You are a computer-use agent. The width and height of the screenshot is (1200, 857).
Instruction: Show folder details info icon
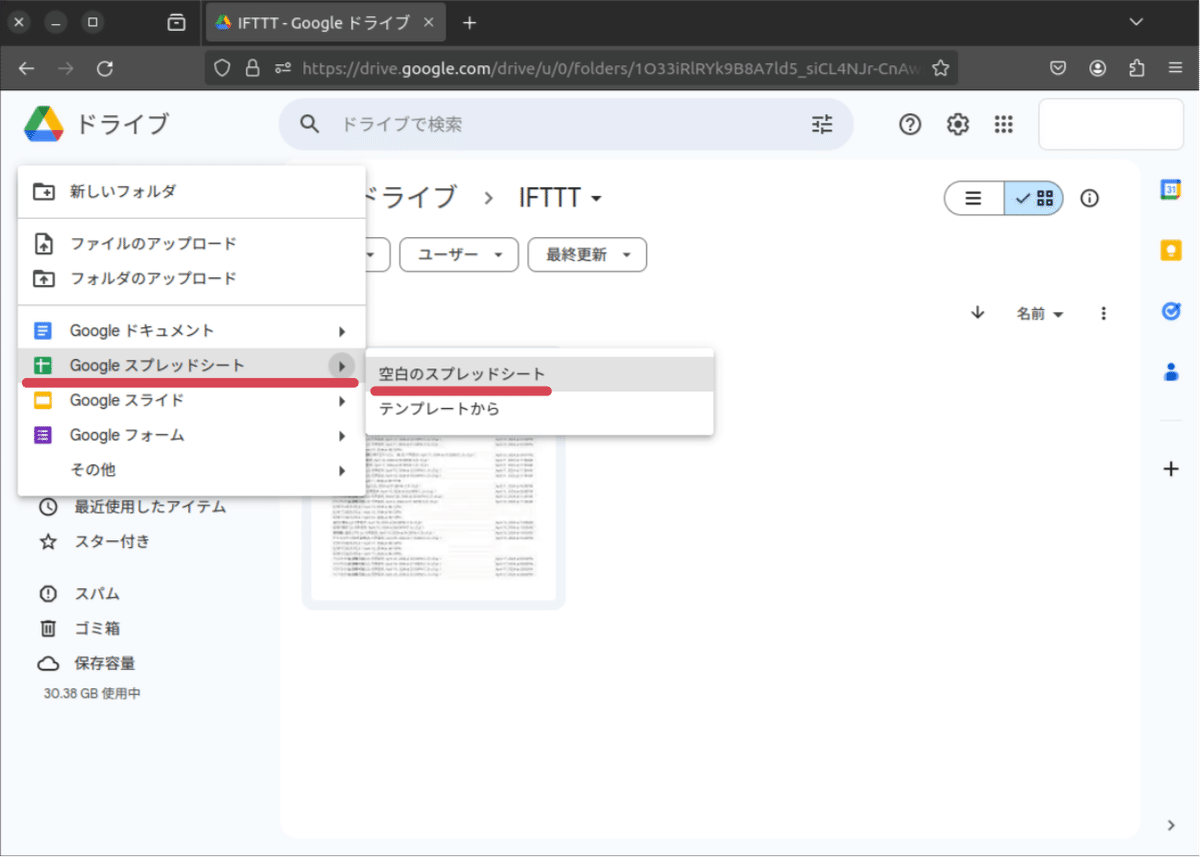click(1090, 198)
